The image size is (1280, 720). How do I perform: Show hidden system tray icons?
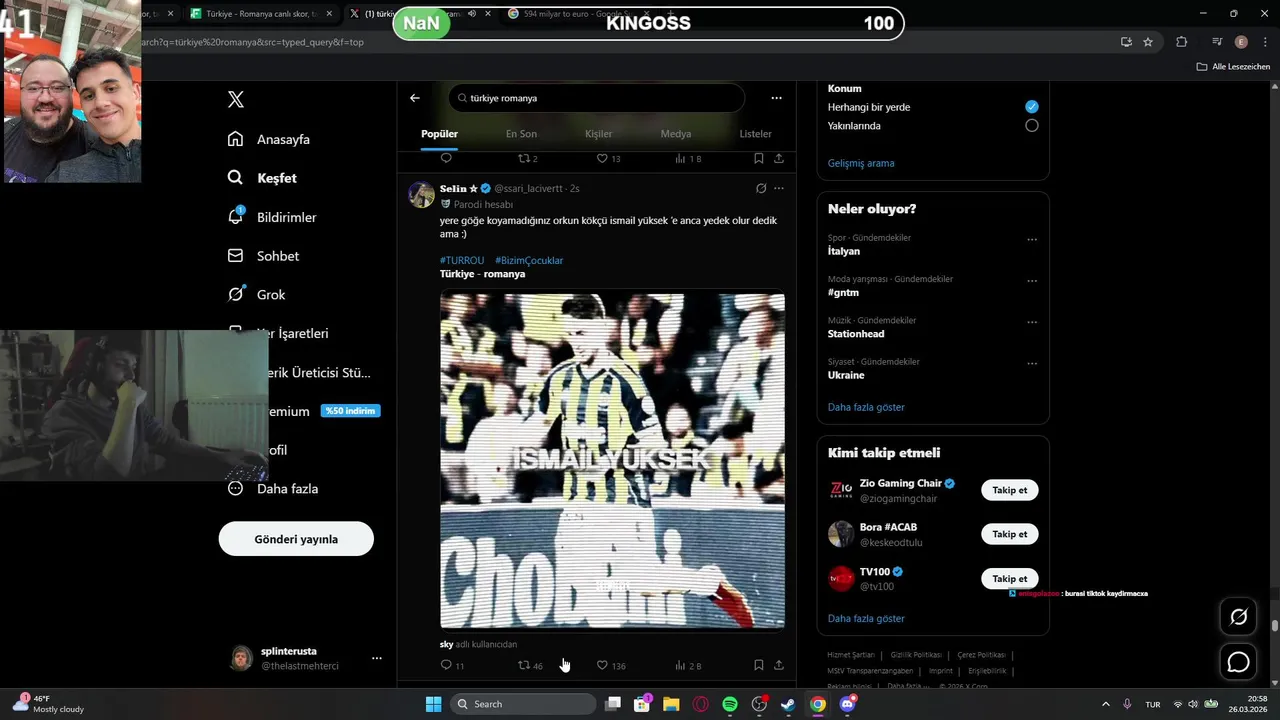pos(1106,704)
